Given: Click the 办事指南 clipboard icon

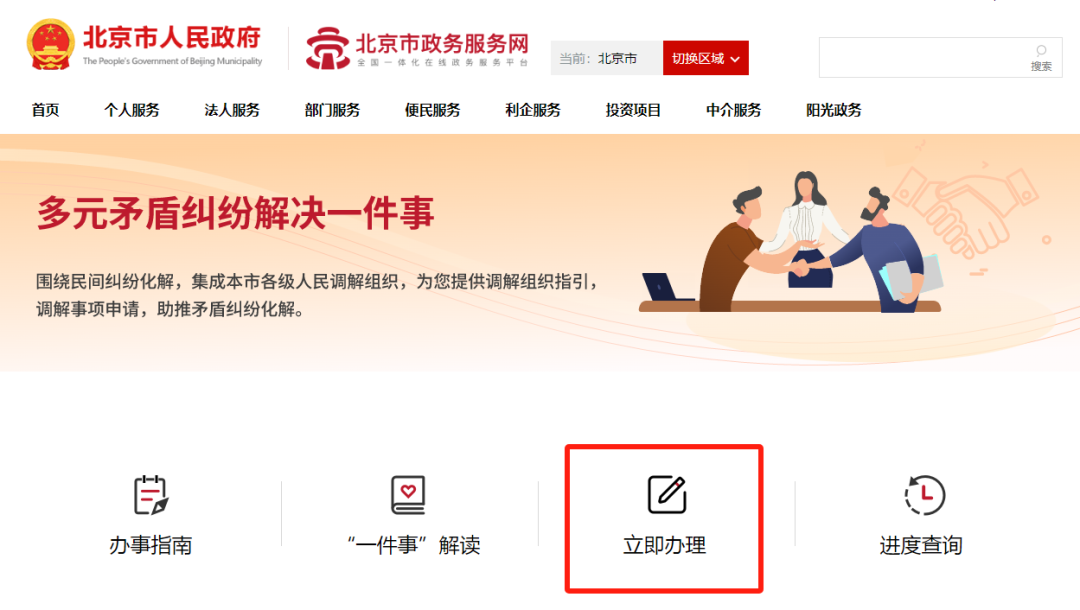Looking at the screenshot, I should [151, 494].
